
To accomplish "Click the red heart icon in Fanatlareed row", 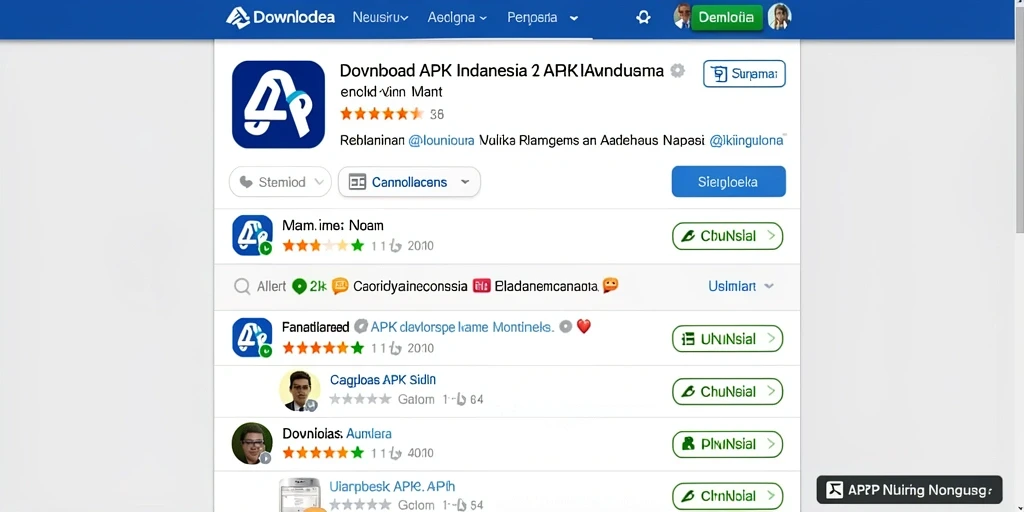I will click(584, 327).
